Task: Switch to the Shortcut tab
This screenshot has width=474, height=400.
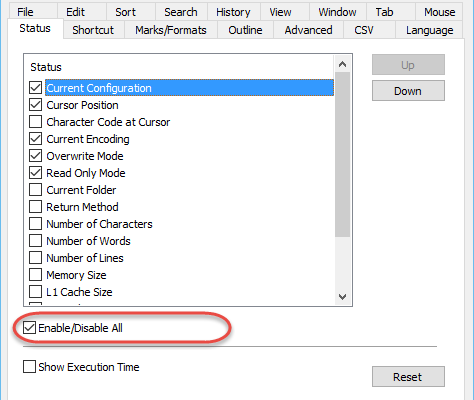Action: 93,30
